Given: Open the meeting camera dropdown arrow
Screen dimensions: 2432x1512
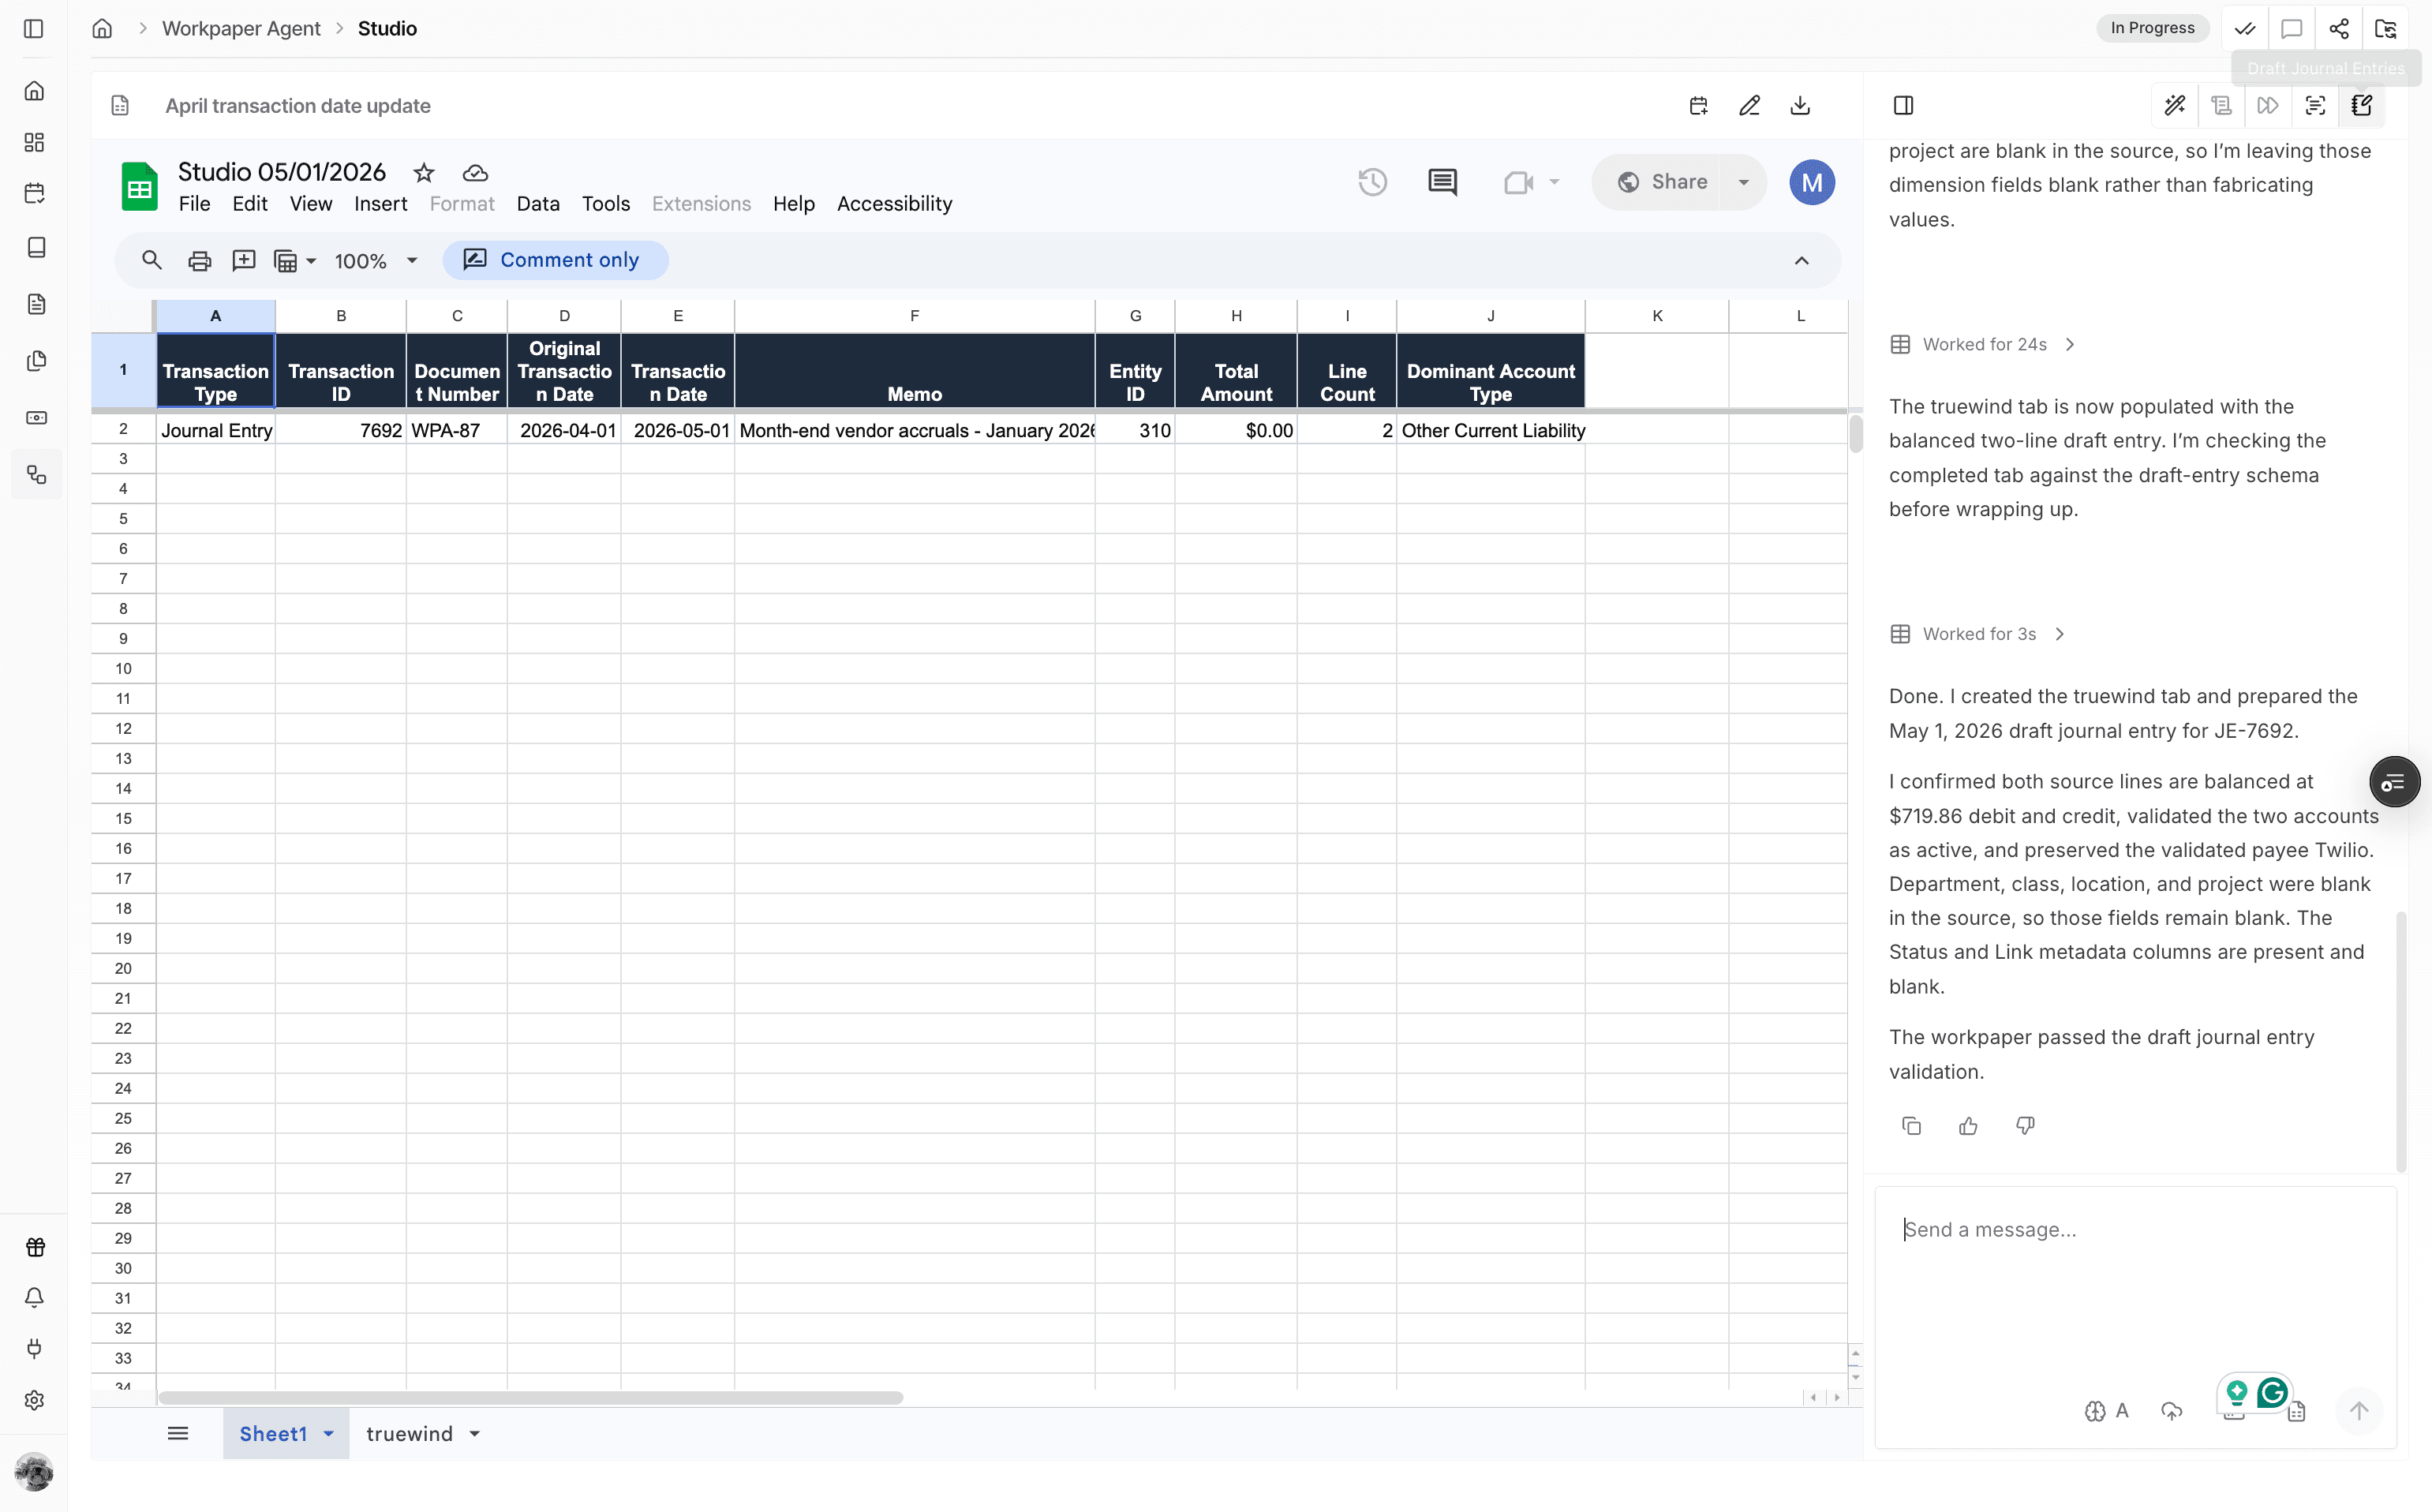Looking at the screenshot, I should (x=1554, y=182).
